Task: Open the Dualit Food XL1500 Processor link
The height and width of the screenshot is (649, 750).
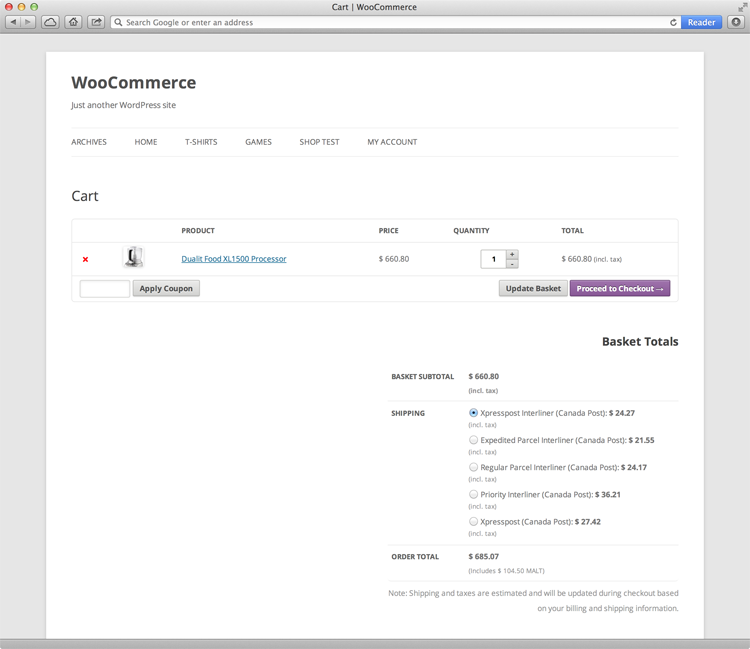Action: pyautogui.click(x=234, y=259)
